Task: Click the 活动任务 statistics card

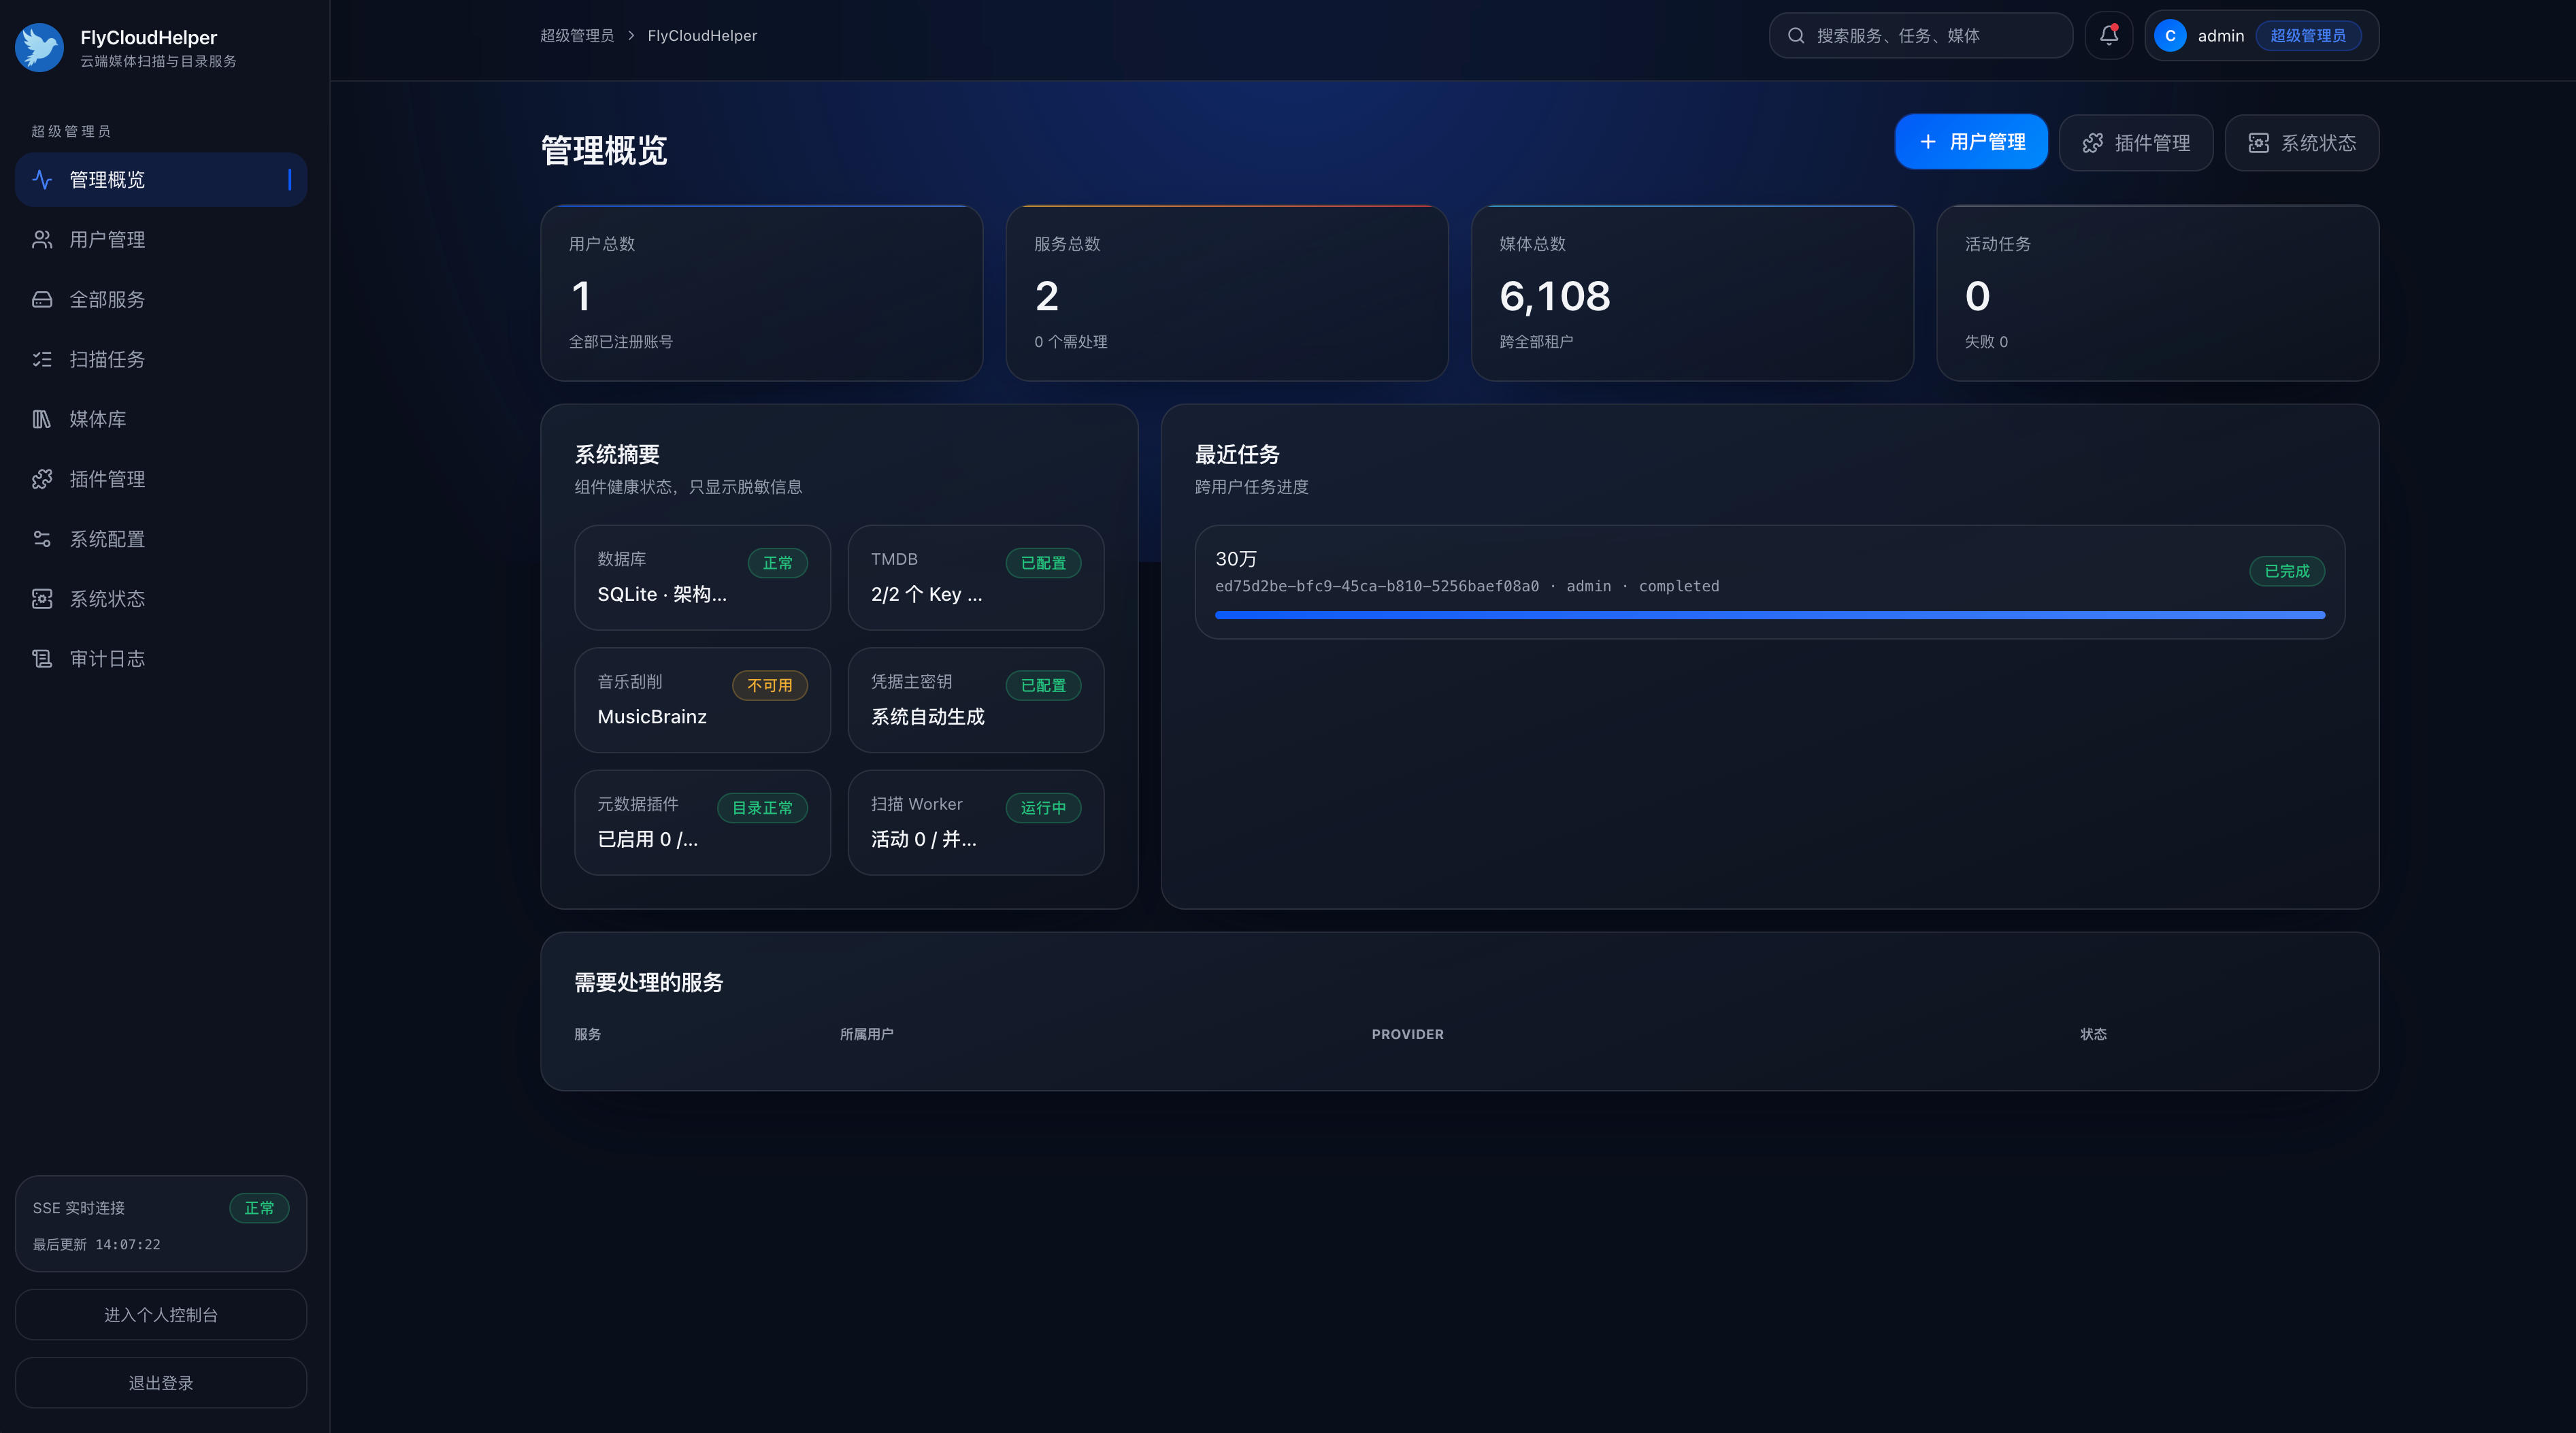Action: pos(2157,293)
